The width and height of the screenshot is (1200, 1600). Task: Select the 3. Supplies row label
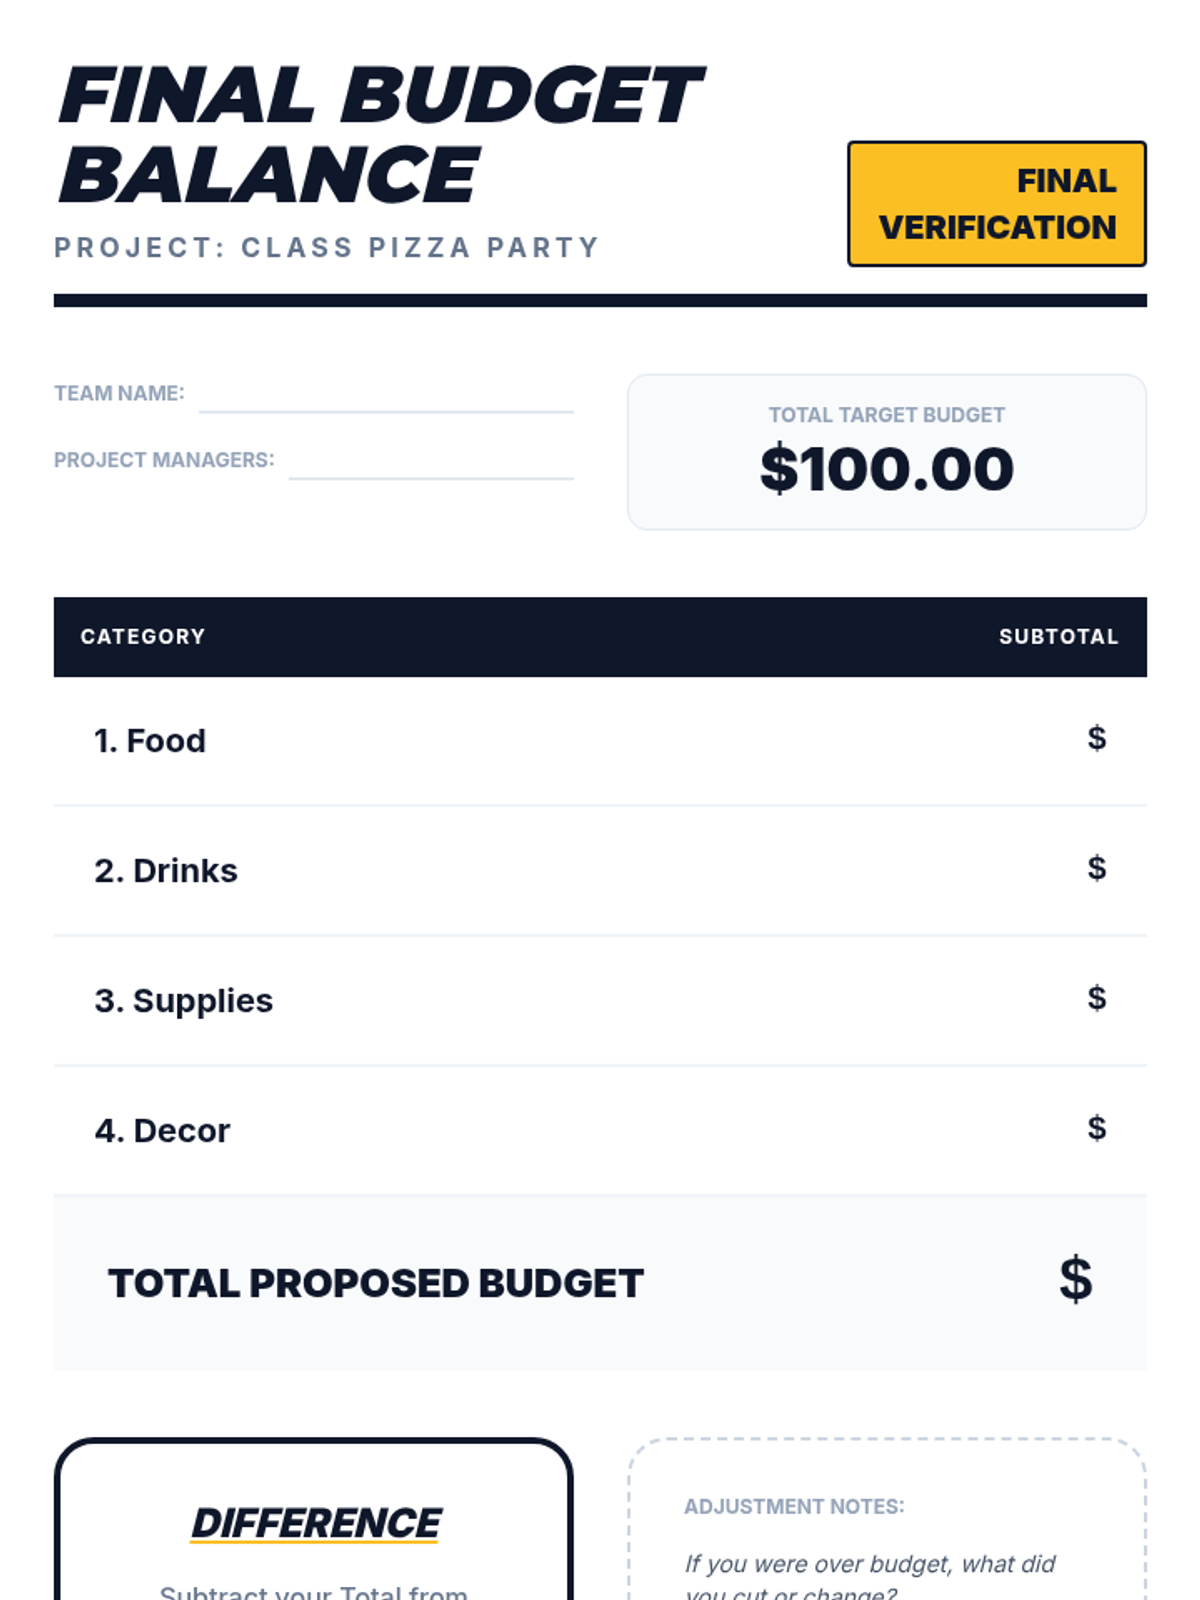tap(183, 1001)
